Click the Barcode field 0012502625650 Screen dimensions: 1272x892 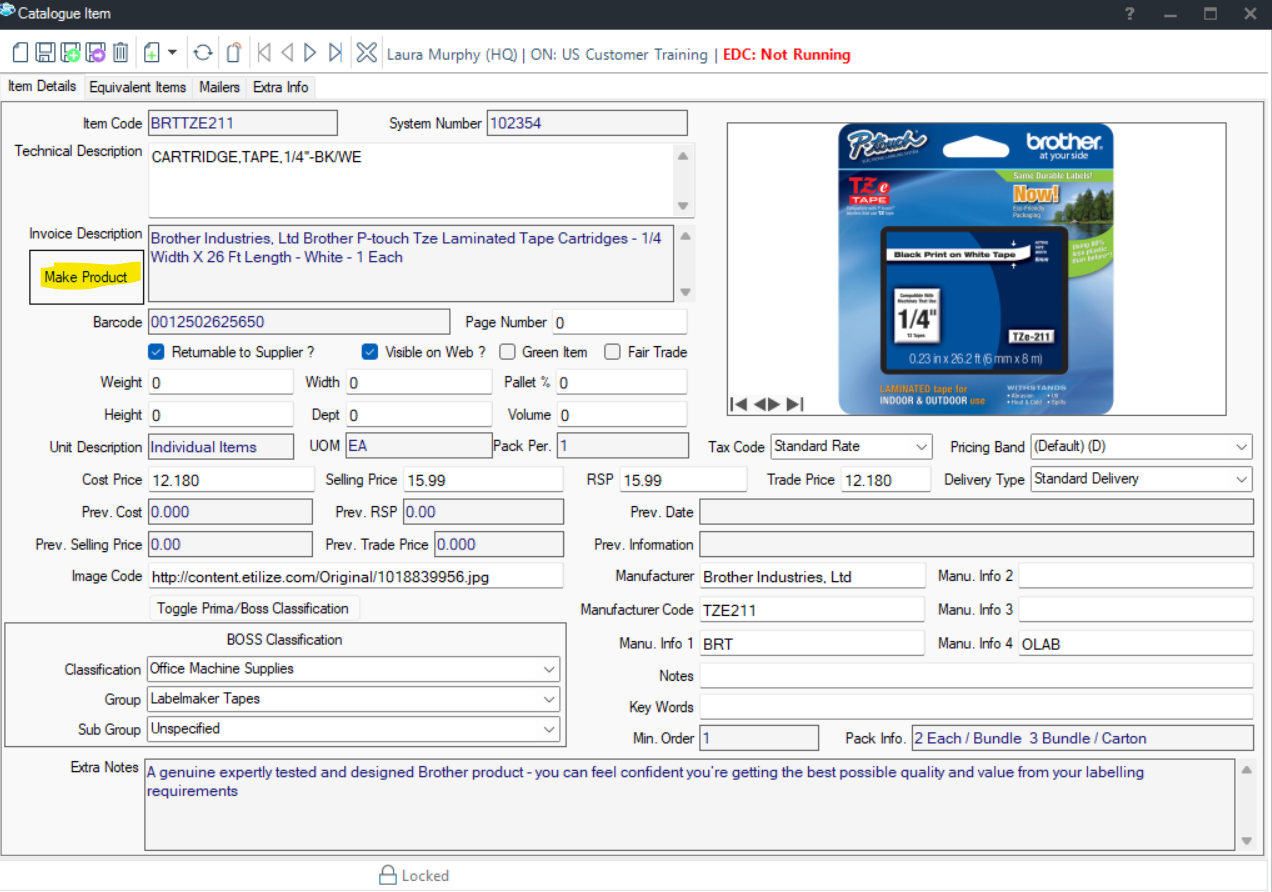coord(299,322)
